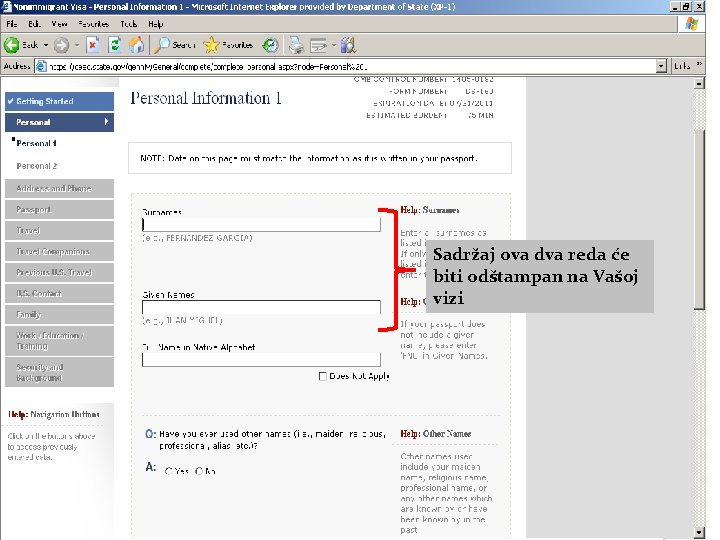720x540 pixels.
Task: Open Edit toolbar button dropdown arrow
Action: [334, 45]
